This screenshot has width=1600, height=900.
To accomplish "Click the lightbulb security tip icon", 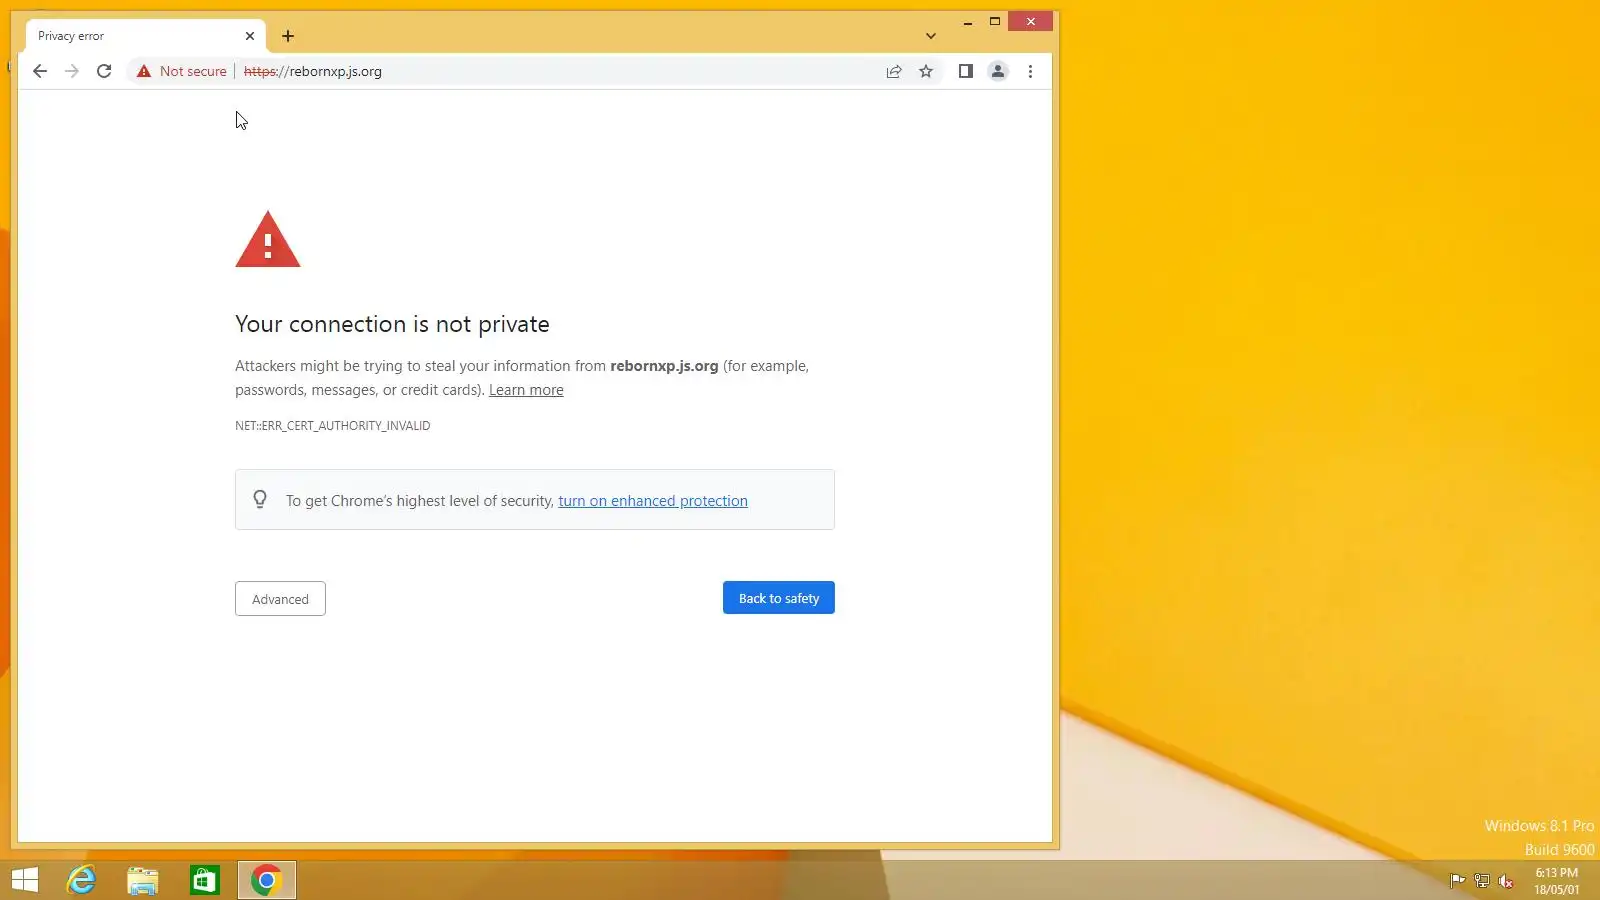I will point(260,499).
